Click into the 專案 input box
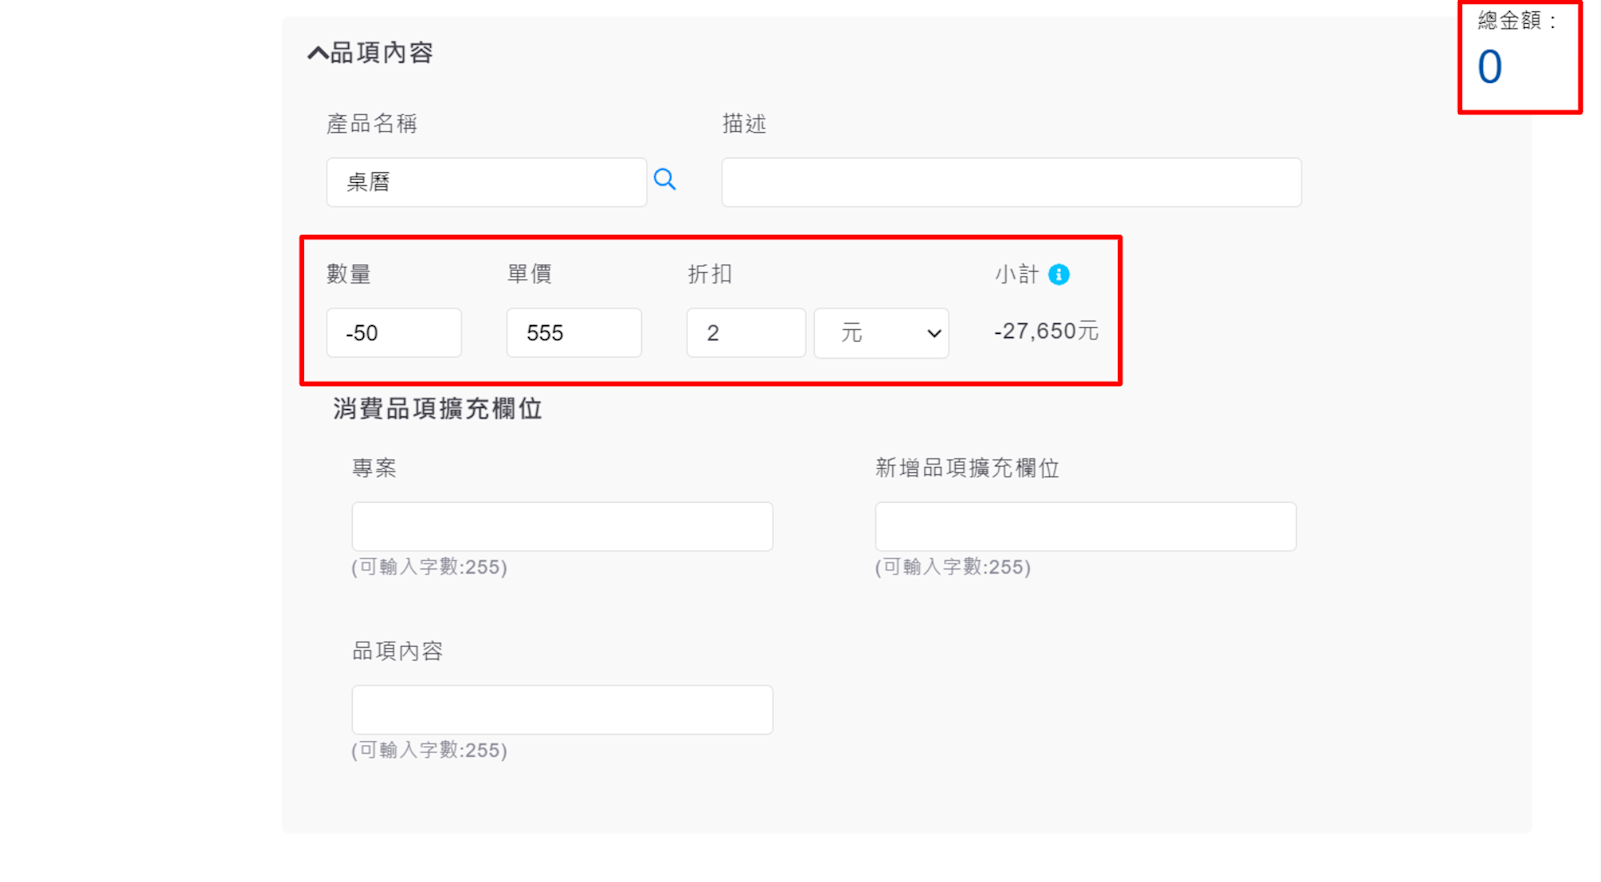 click(562, 527)
